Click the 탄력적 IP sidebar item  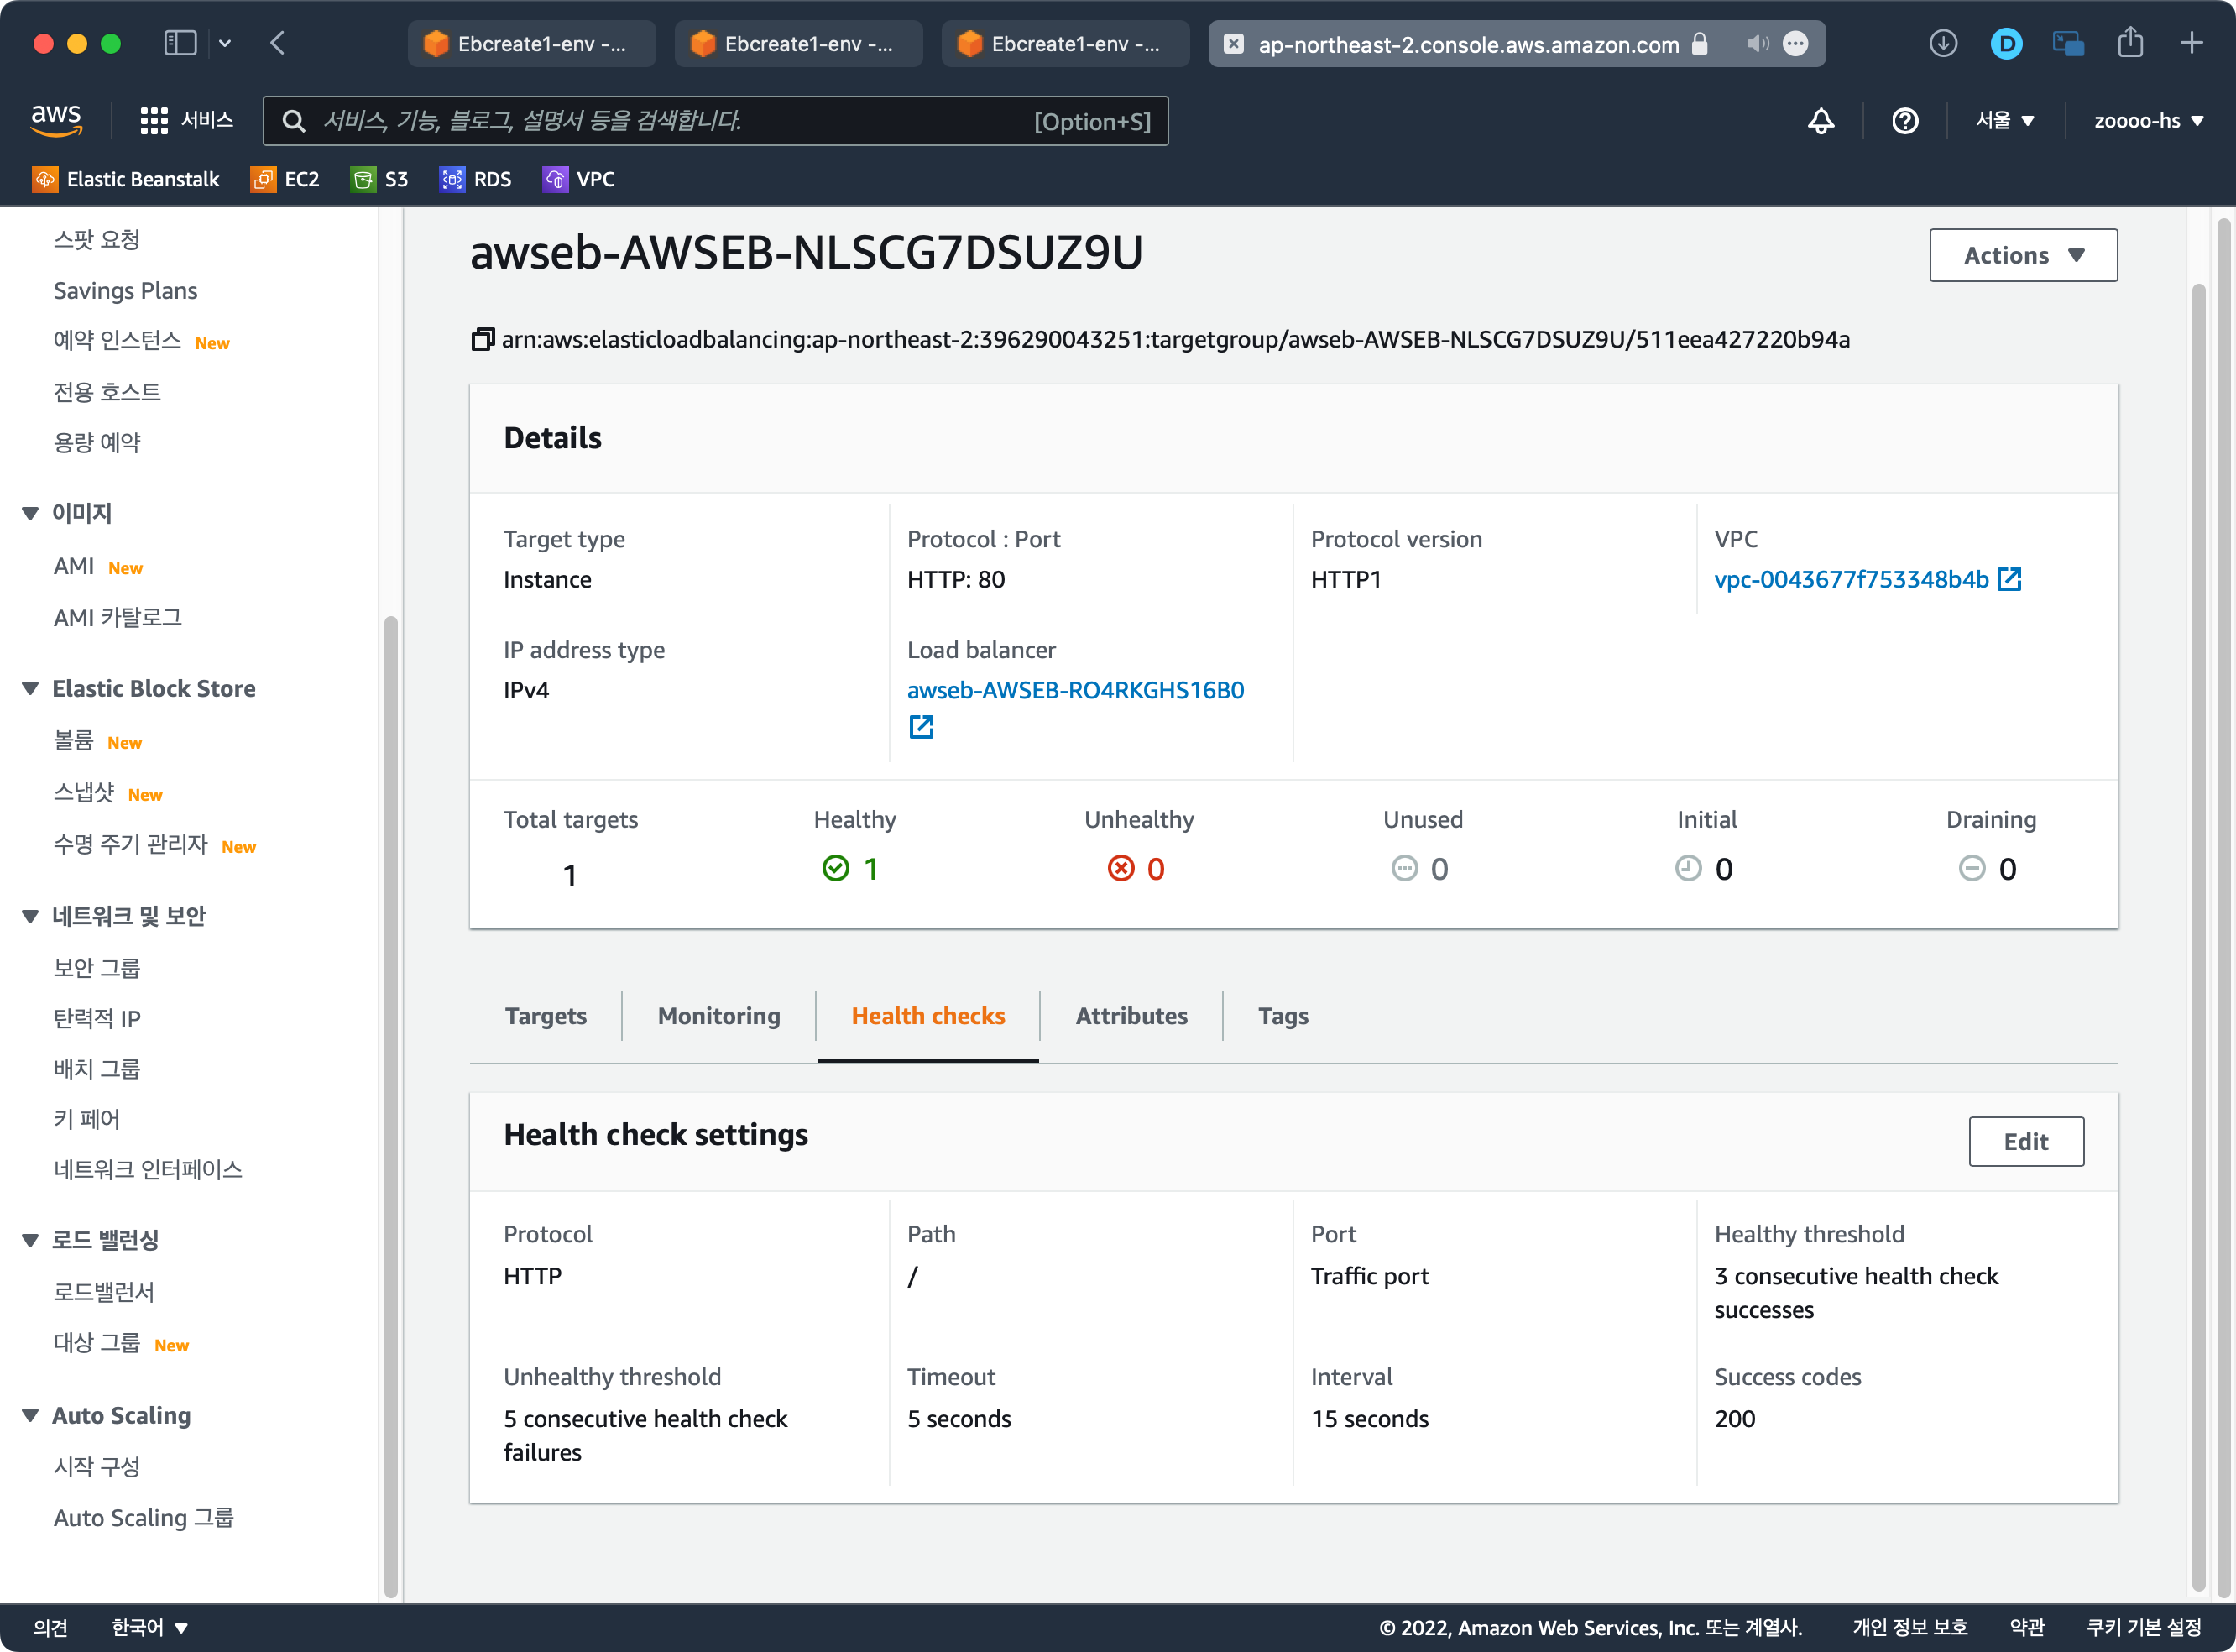click(x=97, y=1018)
